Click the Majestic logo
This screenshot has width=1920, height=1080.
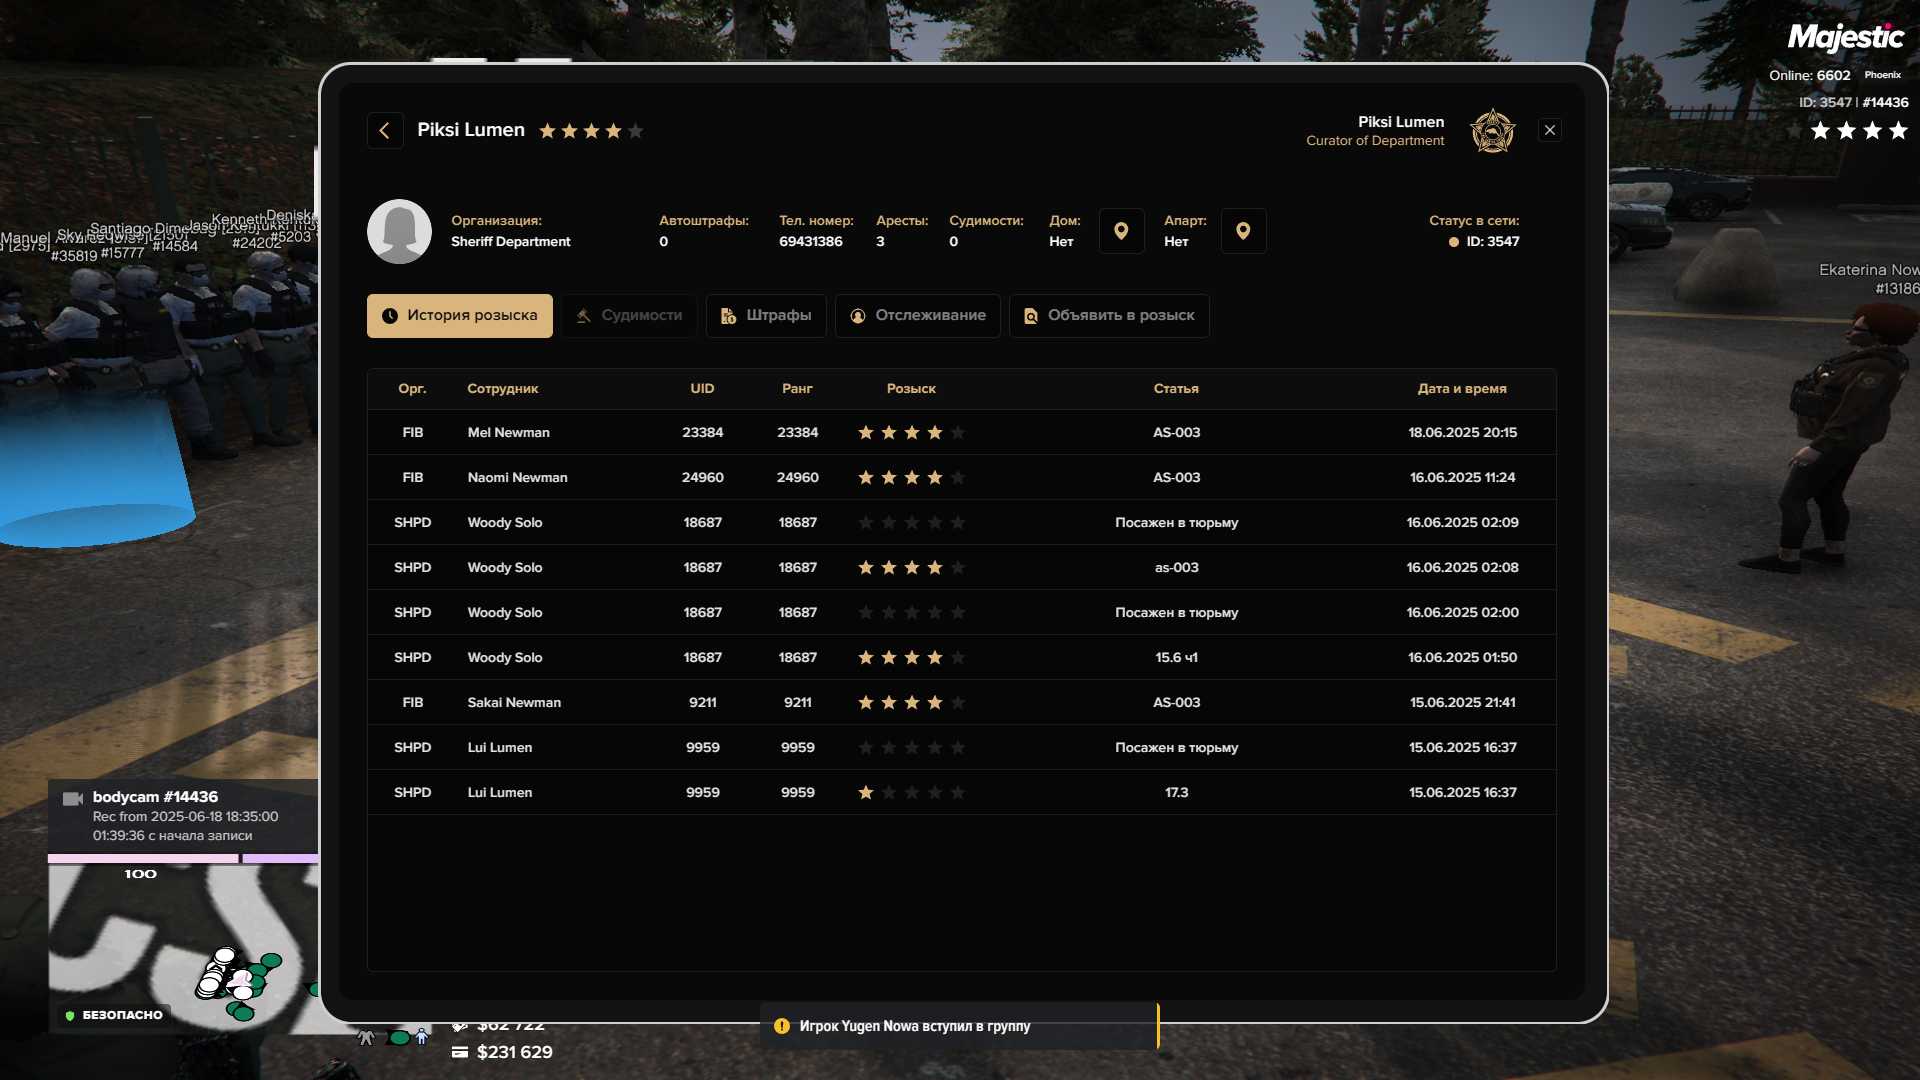1846,37
